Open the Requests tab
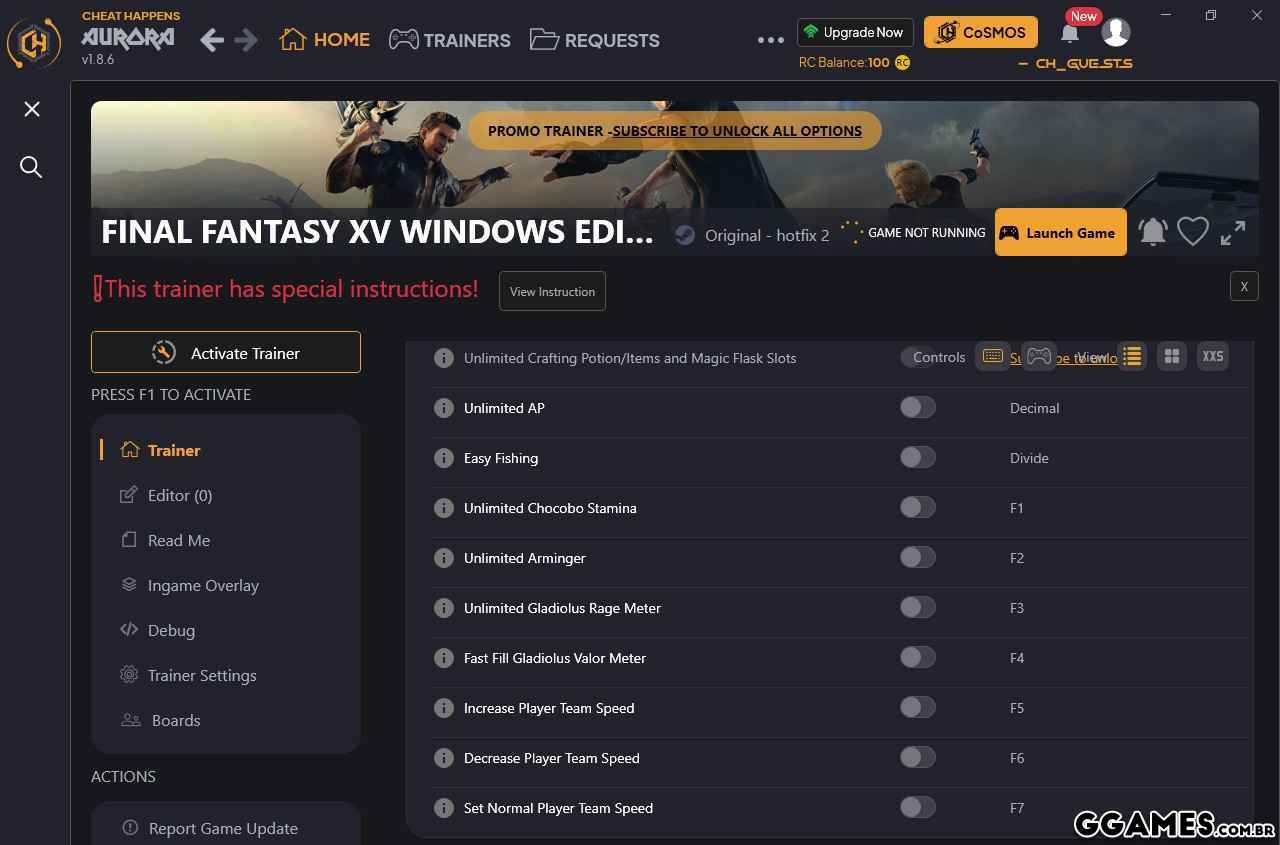Screen dimensions: 1280x845 [x=595, y=40]
